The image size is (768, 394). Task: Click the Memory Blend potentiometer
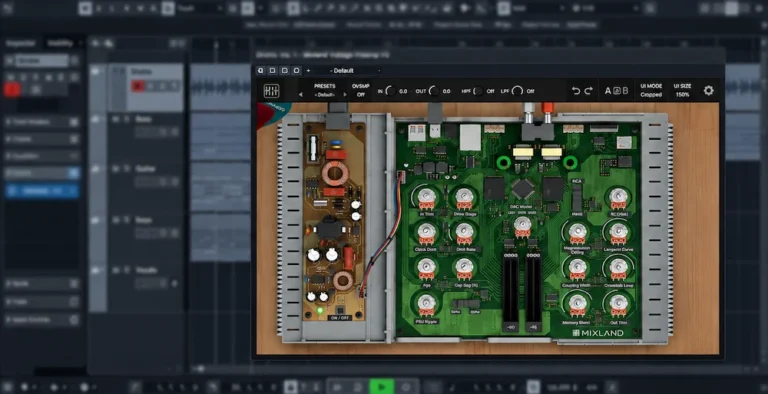coord(577,304)
